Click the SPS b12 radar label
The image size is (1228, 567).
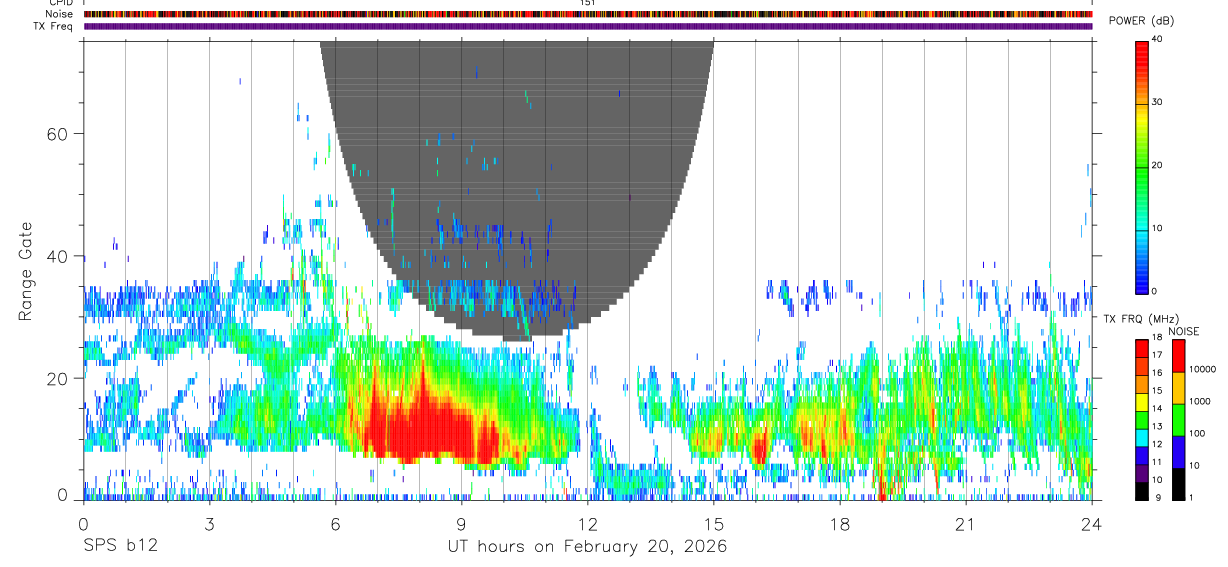pyautogui.click(x=119, y=546)
